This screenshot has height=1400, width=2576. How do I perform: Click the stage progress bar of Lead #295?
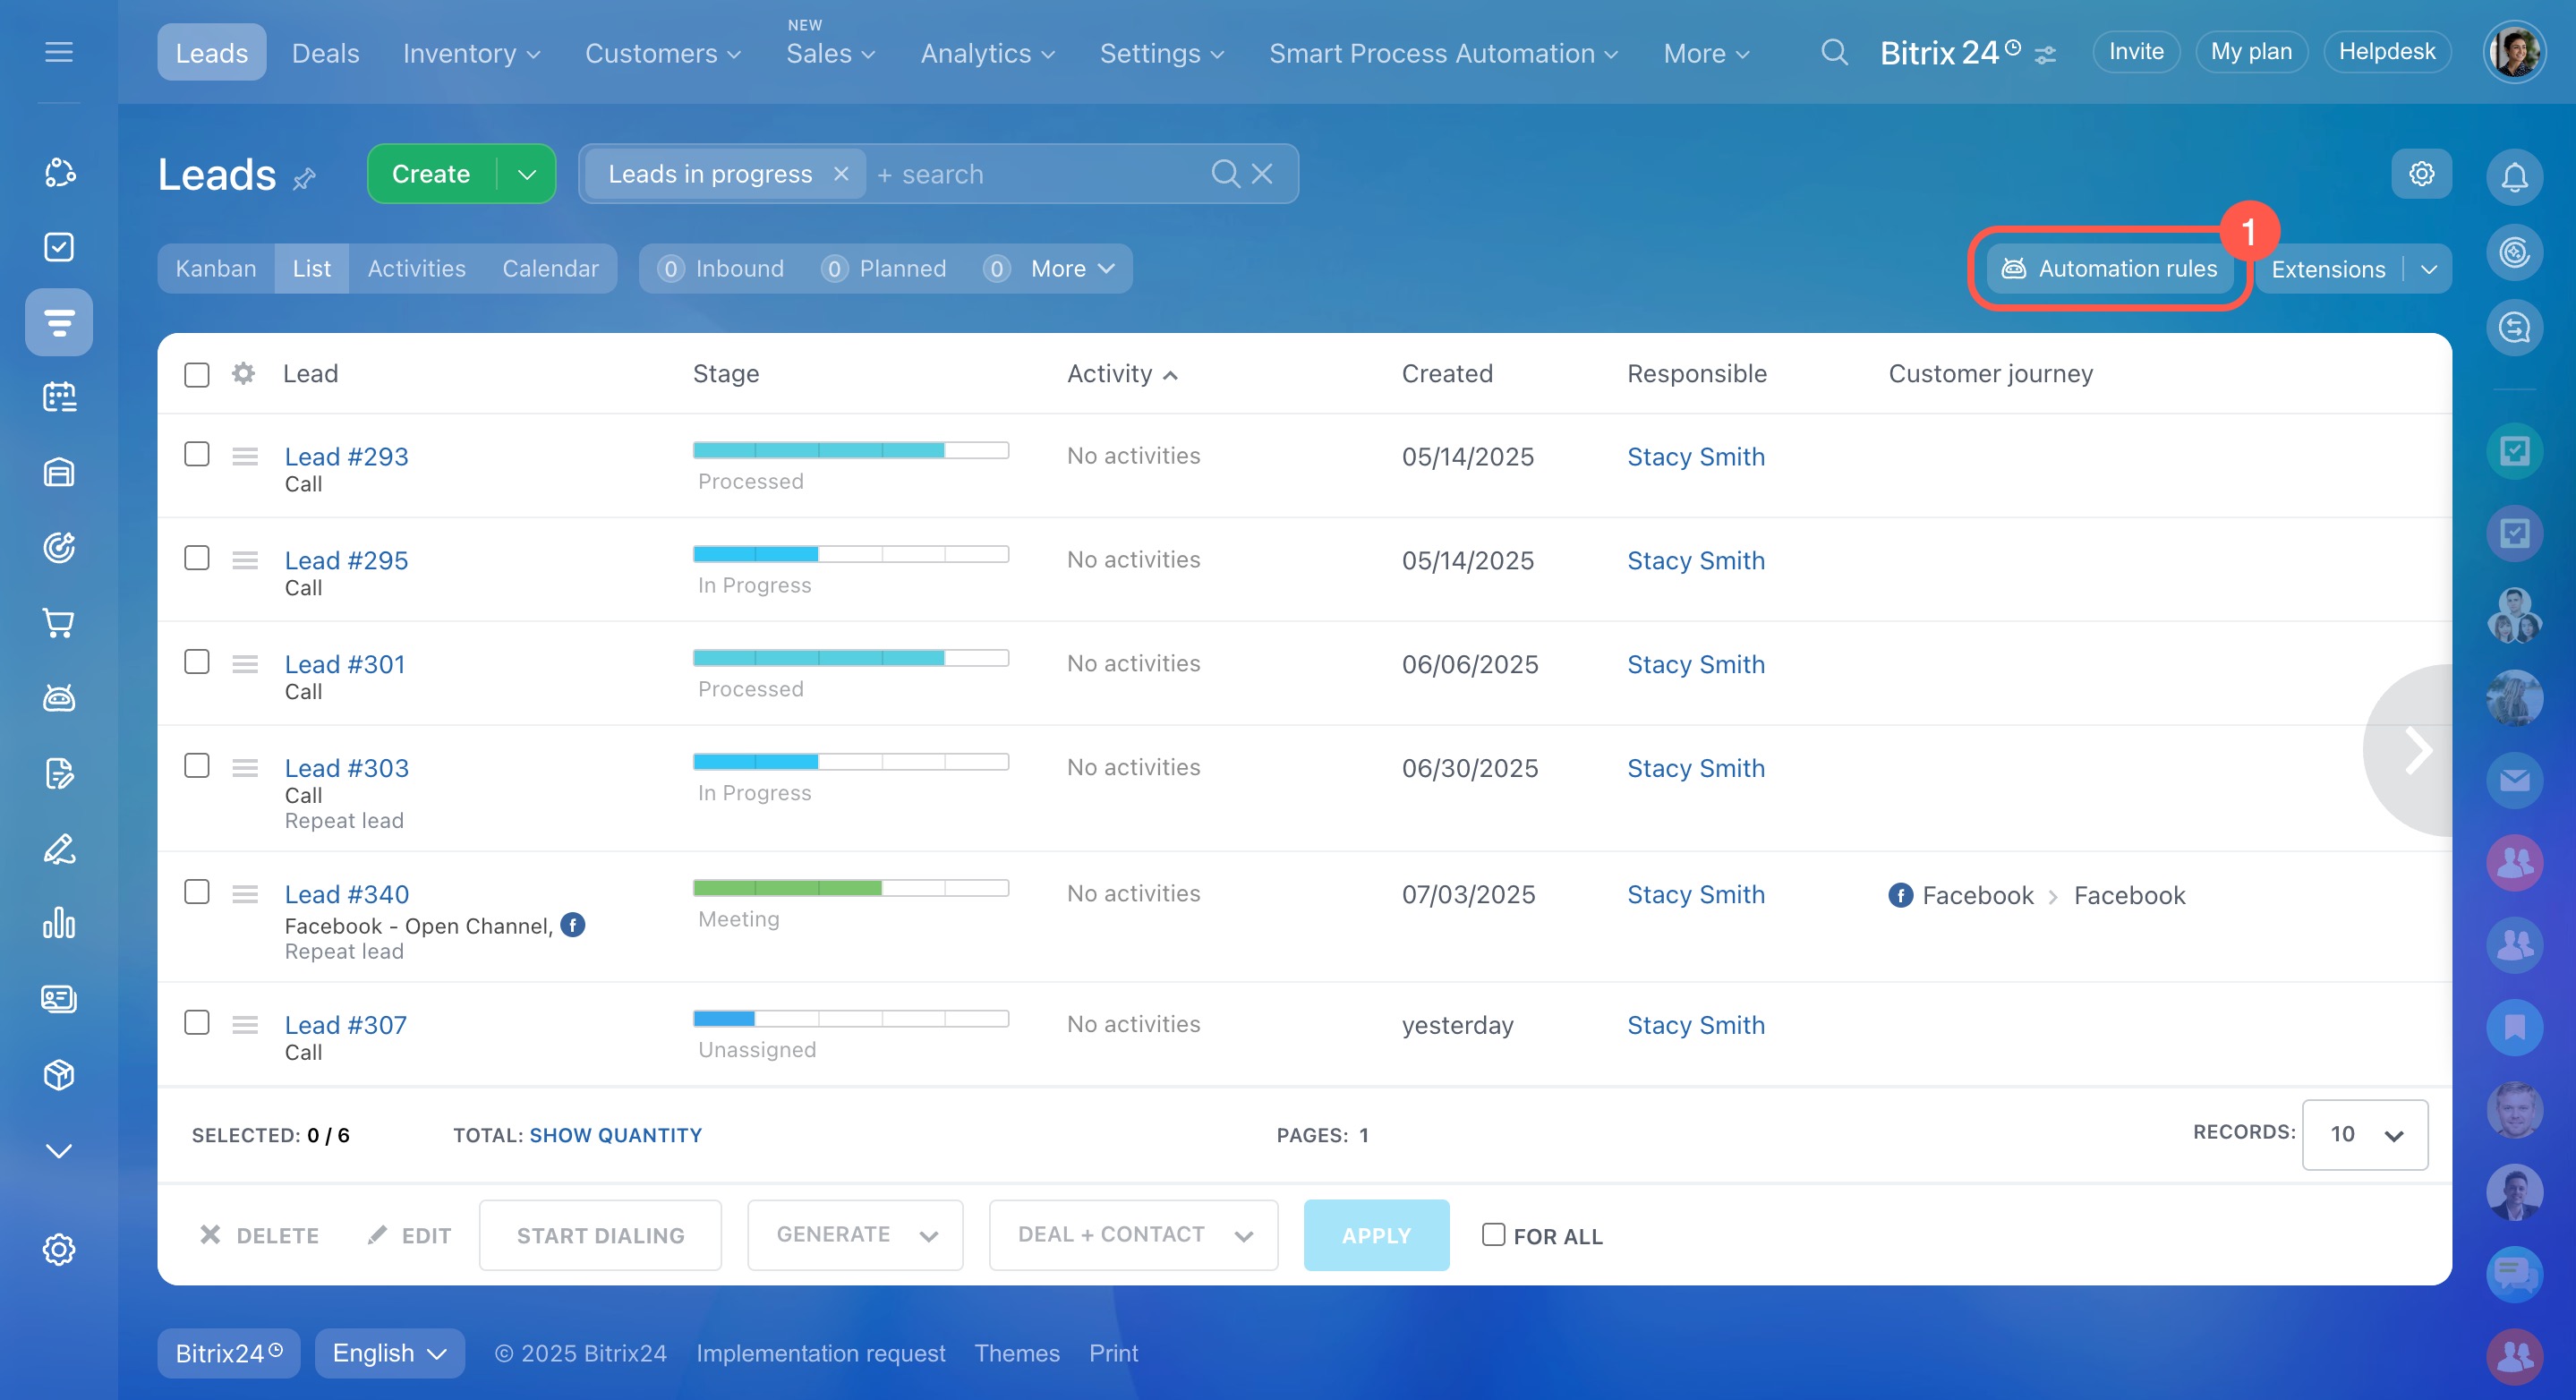(x=850, y=554)
